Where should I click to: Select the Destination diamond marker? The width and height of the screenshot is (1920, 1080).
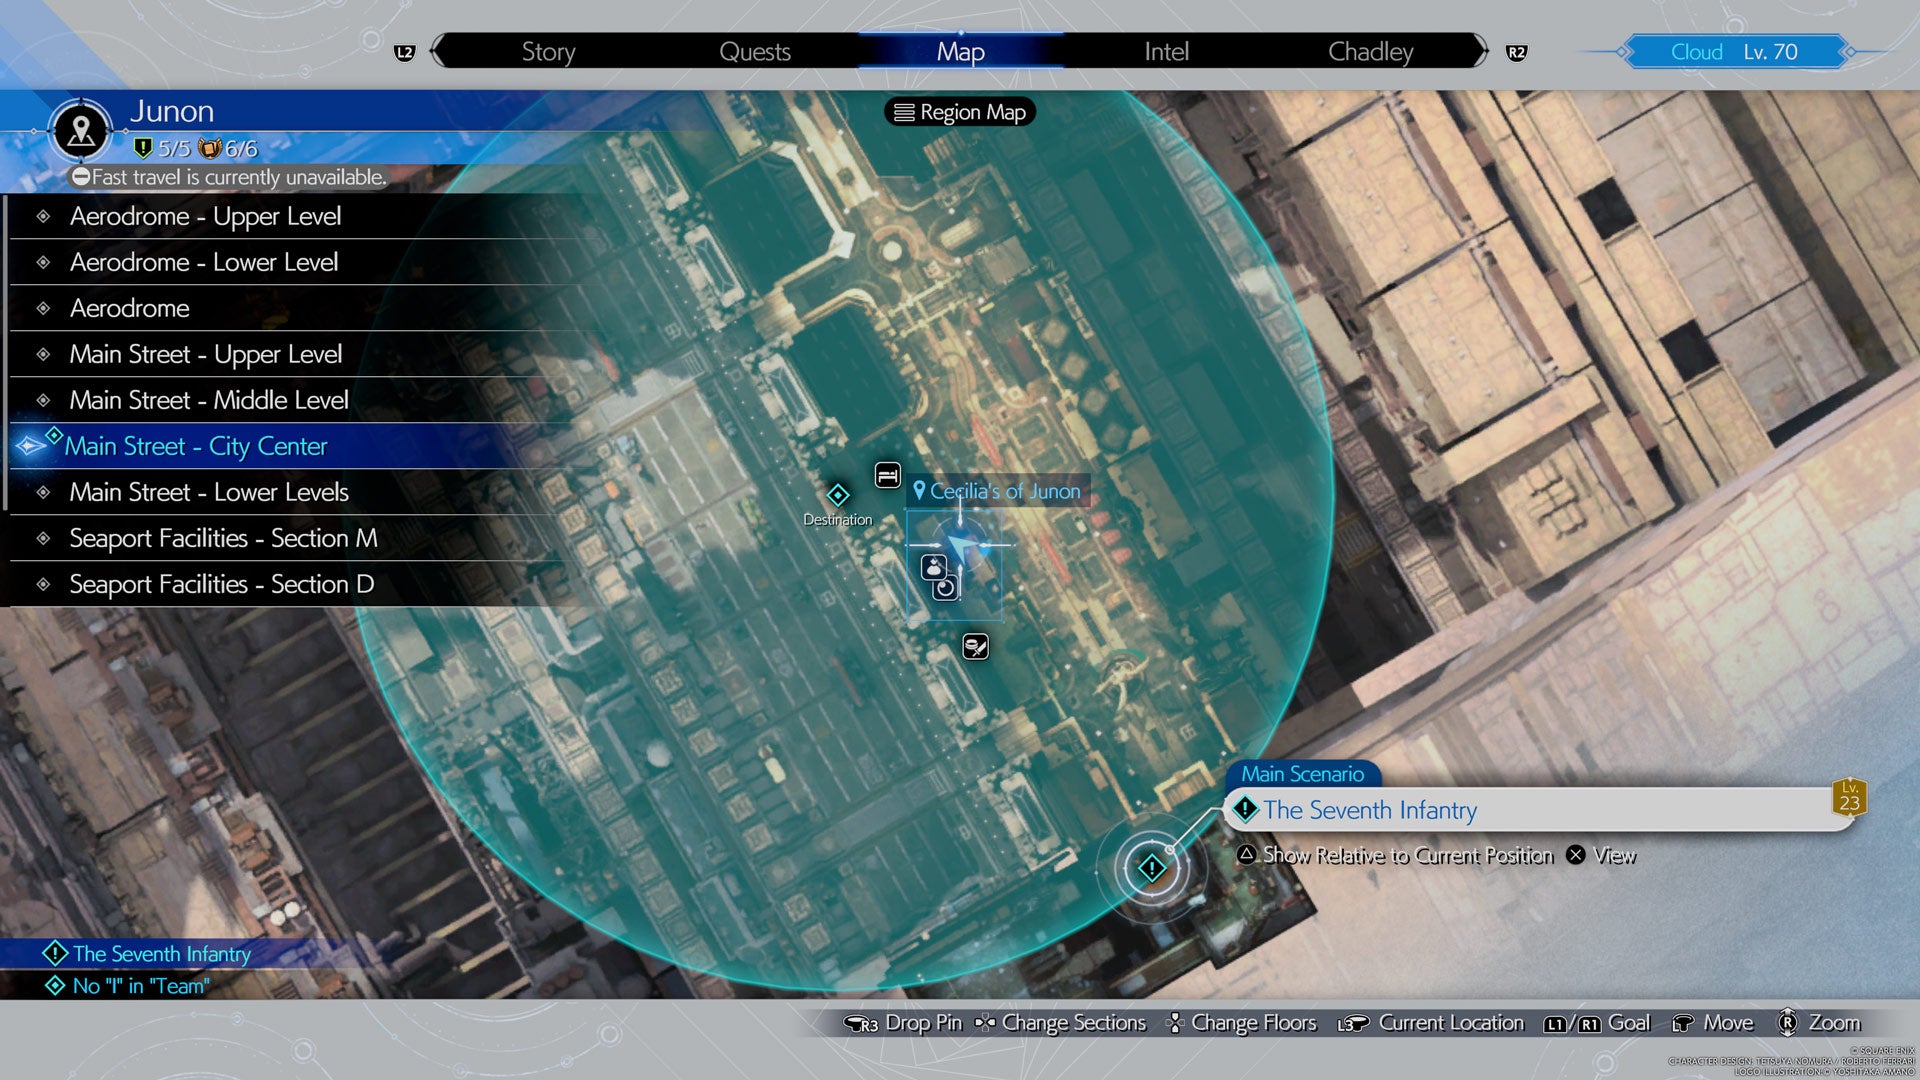[838, 495]
